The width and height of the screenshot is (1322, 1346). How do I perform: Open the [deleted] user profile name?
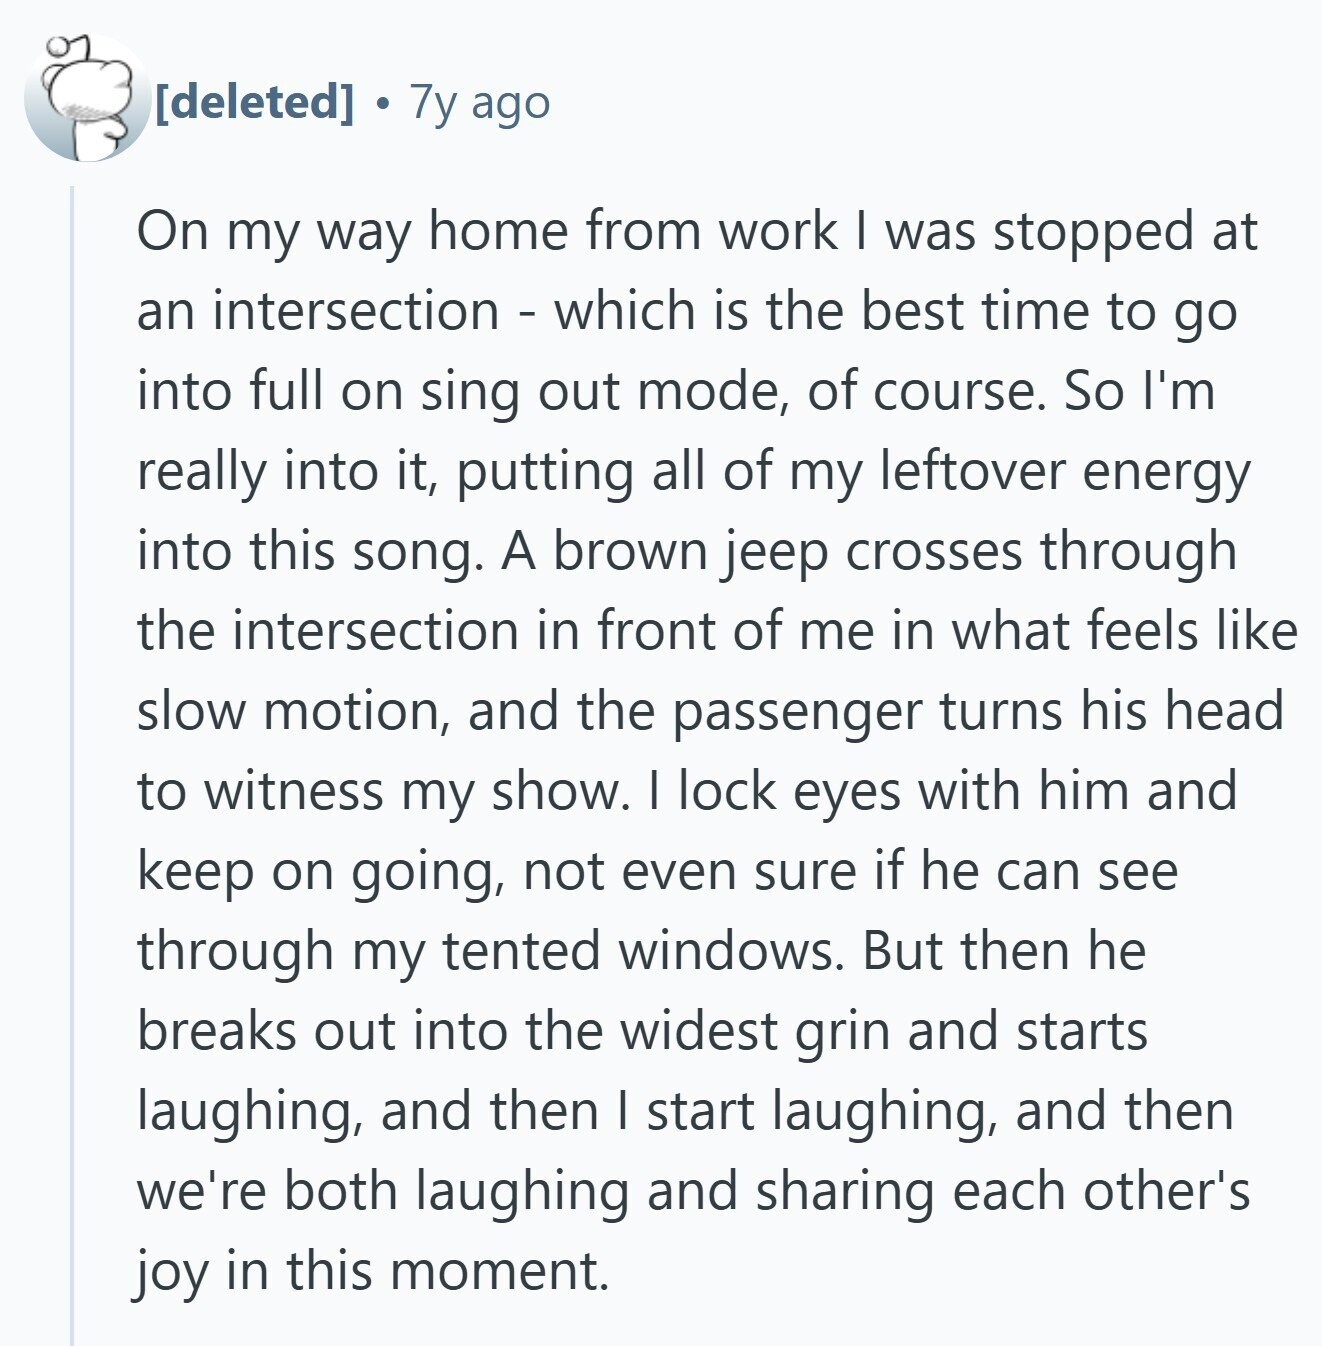click(255, 102)
